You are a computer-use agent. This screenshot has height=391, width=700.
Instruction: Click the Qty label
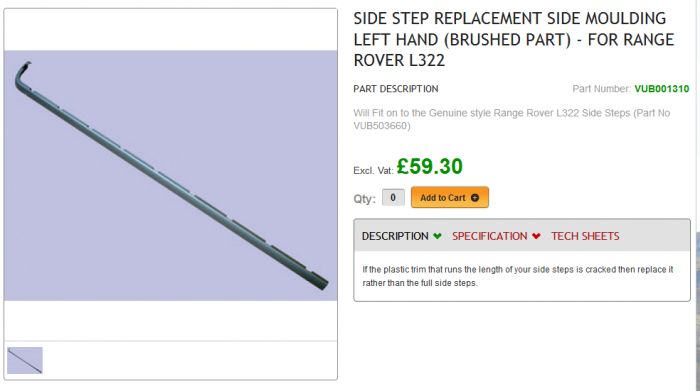(365, 199)
